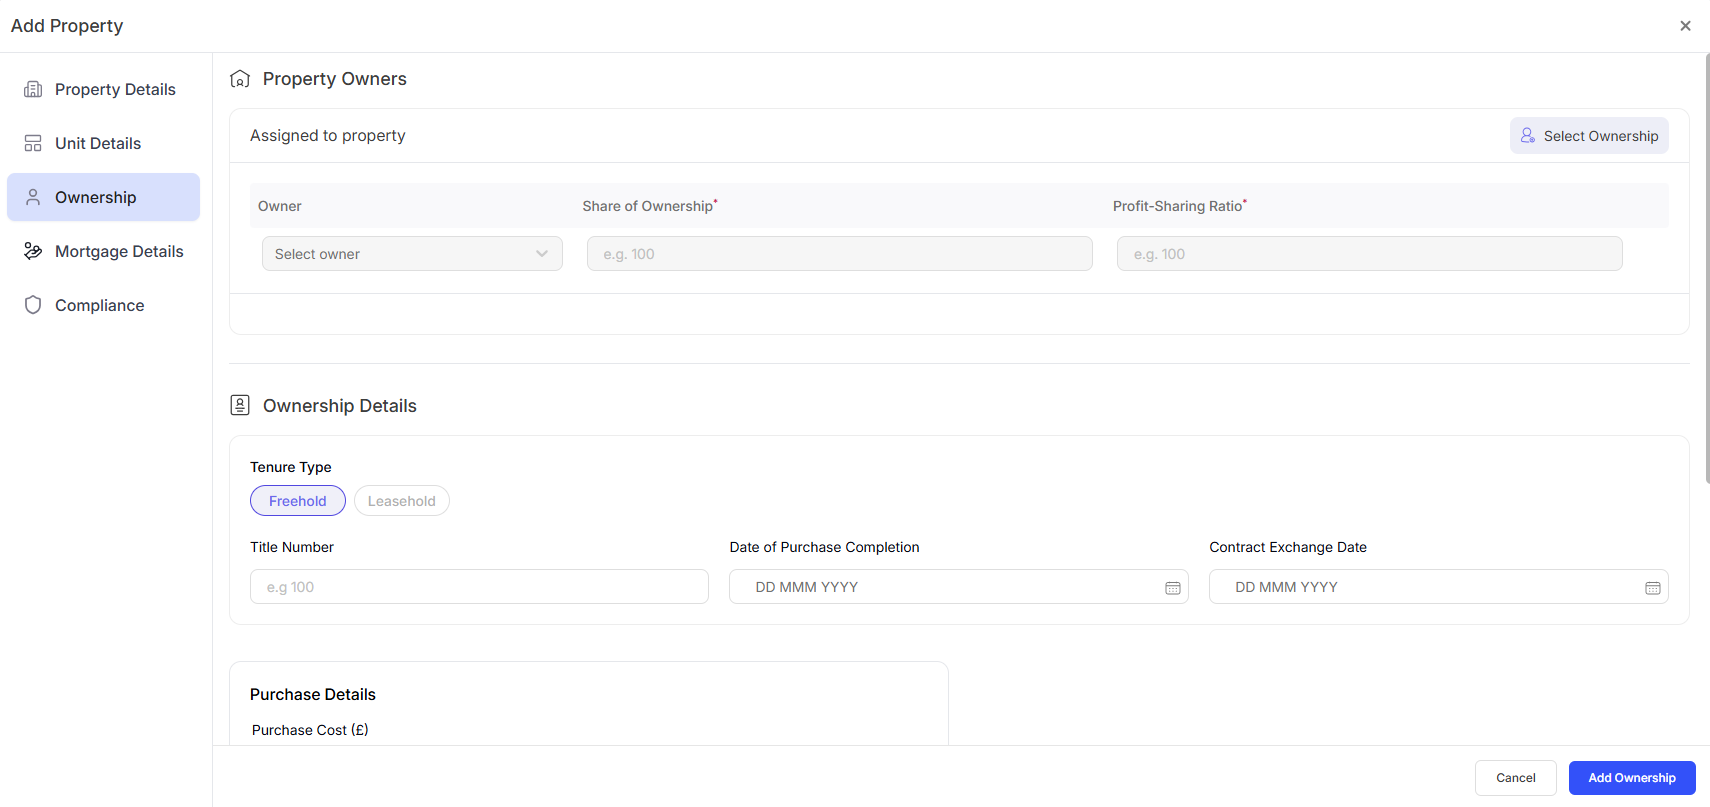Focus the Title Number text field
1710x807 pixels.
479,587
